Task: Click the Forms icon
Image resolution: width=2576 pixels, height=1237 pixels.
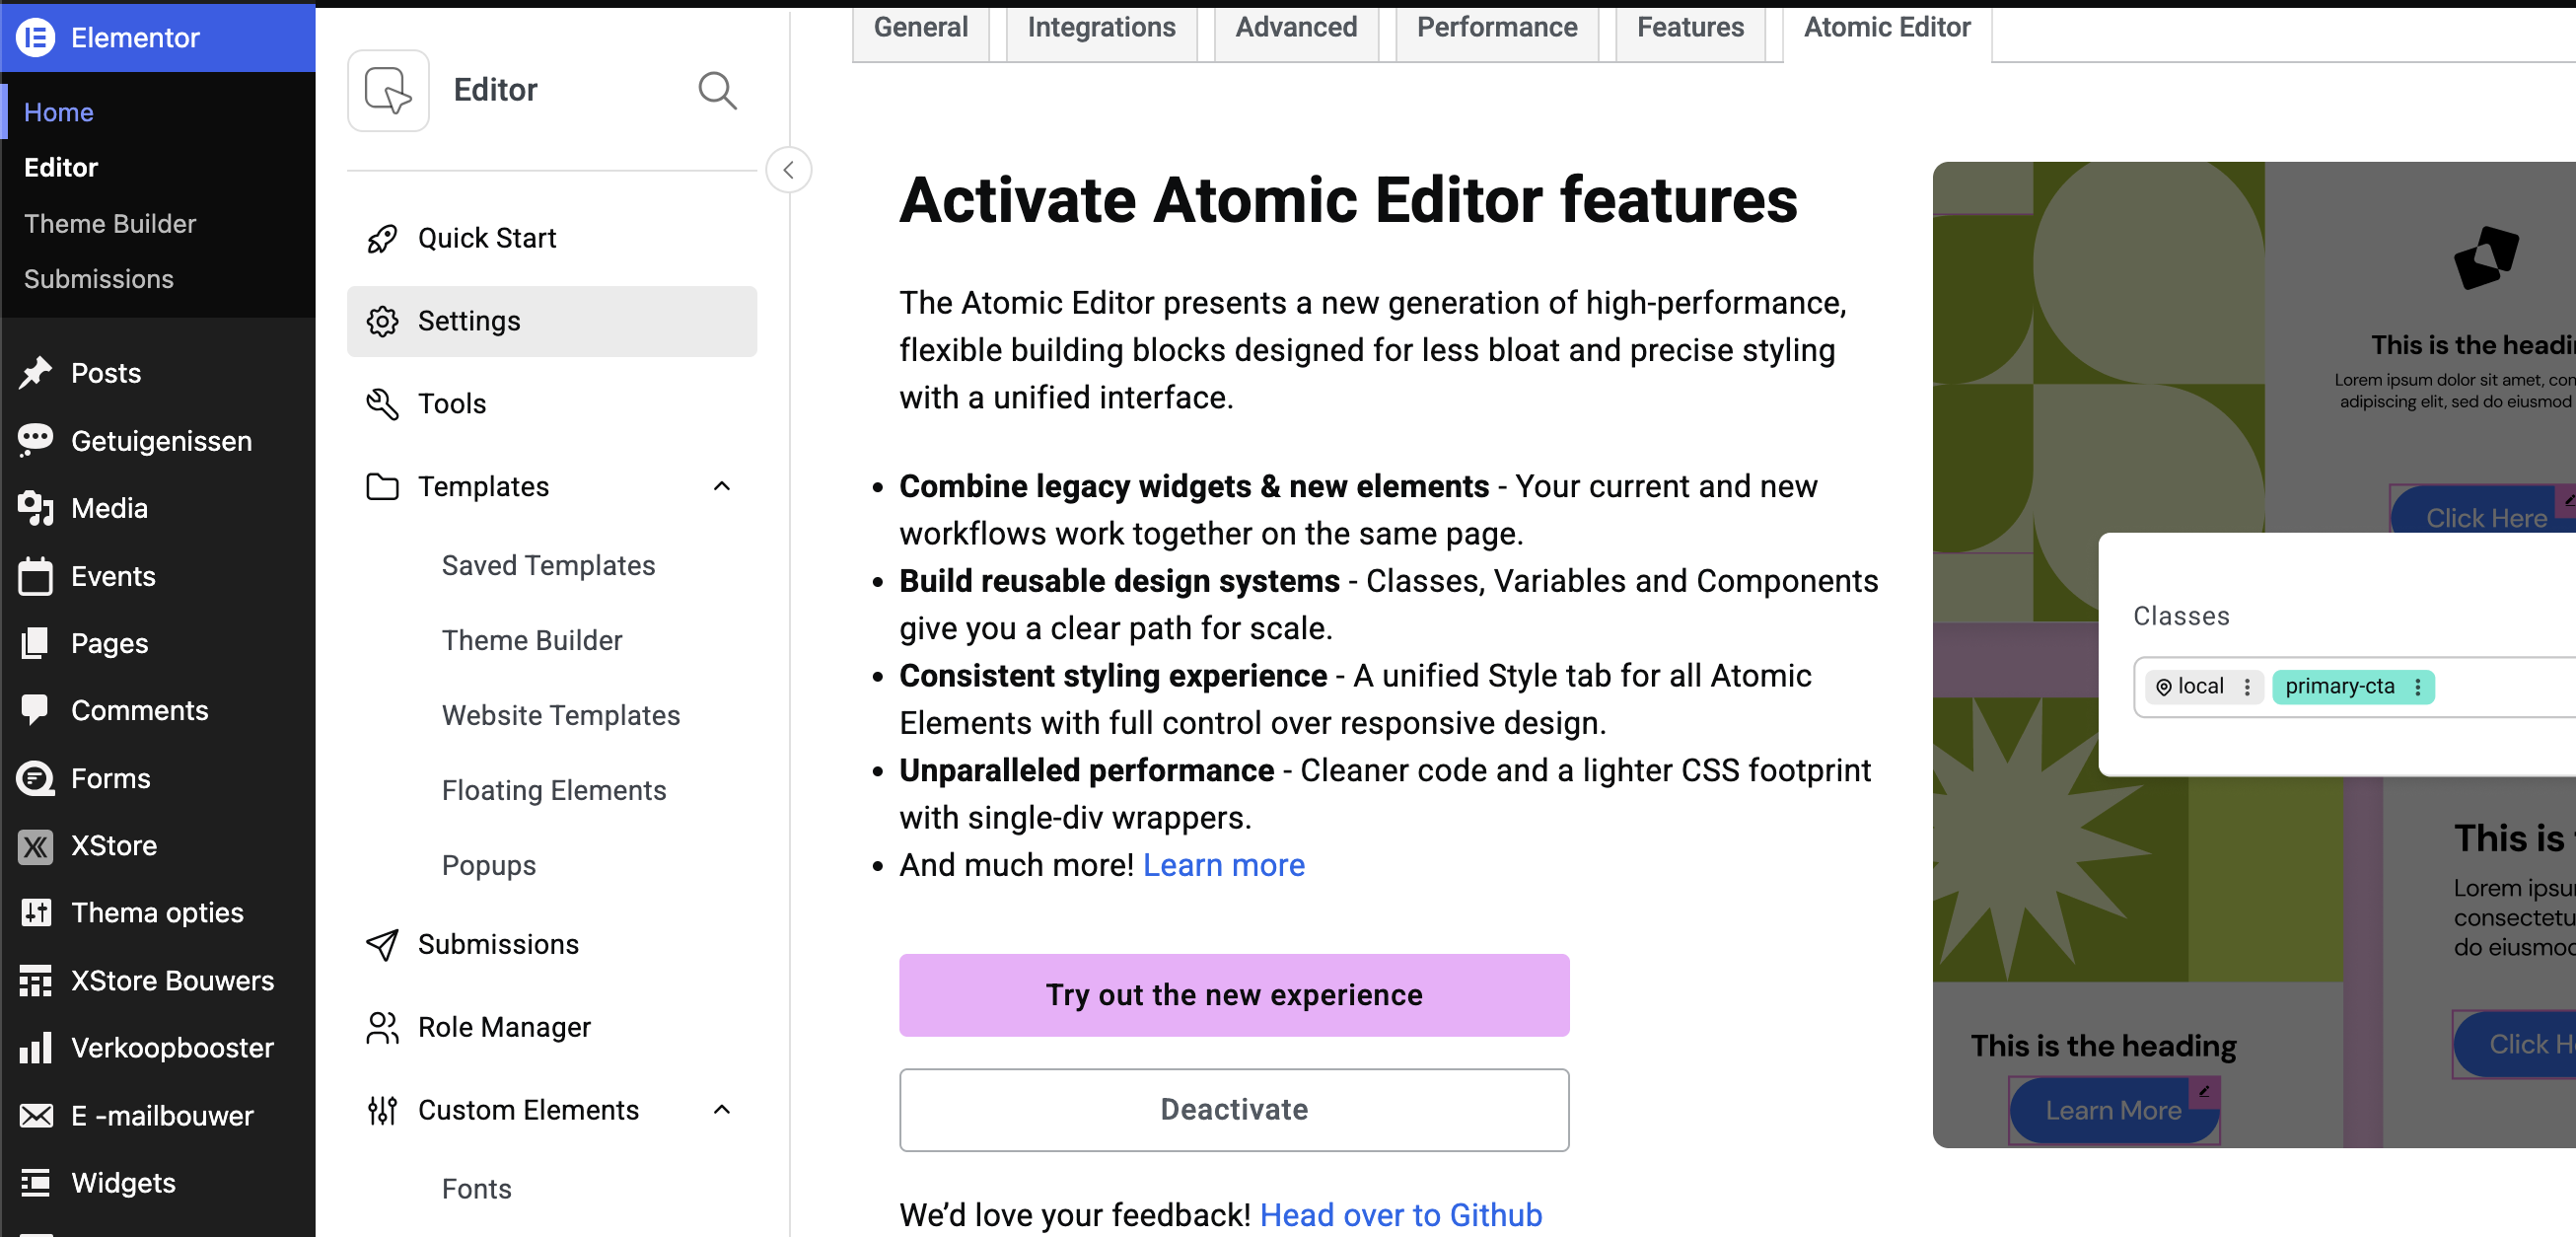Action: (x=36, y=778)
